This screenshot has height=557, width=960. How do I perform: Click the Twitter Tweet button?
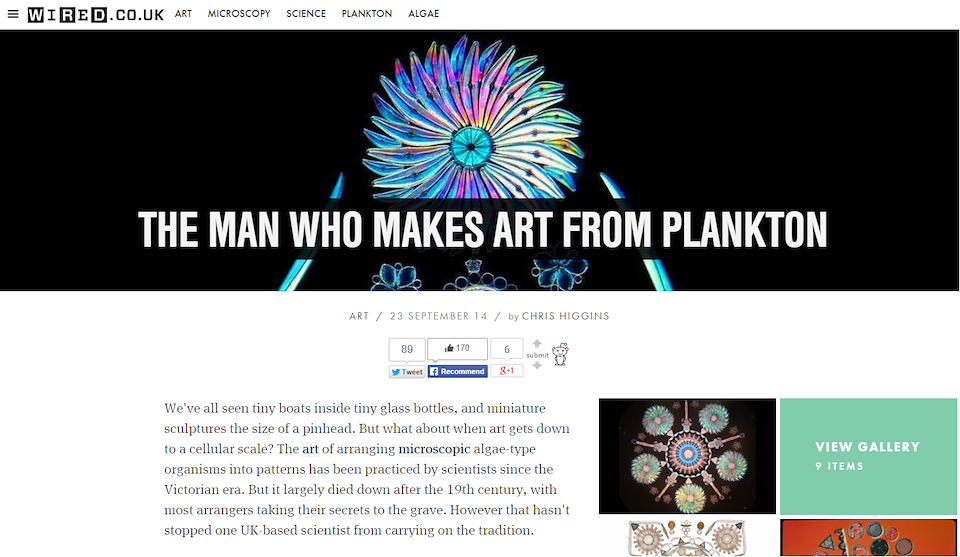coord(407,372)
